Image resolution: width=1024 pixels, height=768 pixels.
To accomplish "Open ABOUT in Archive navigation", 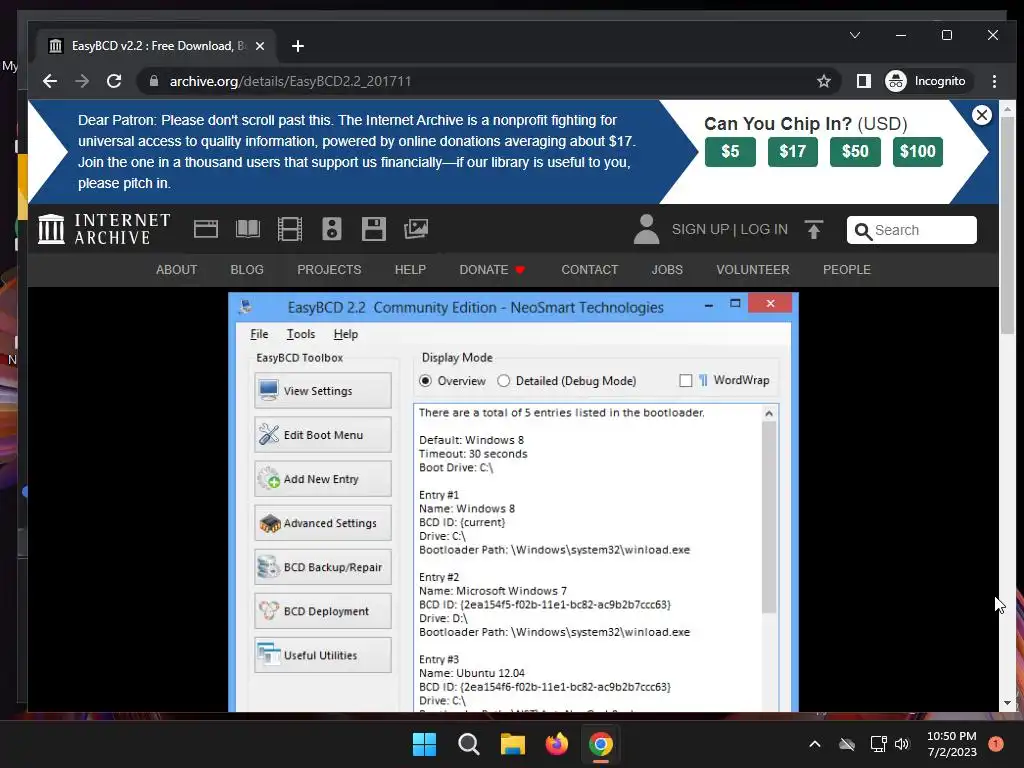I will click(x=176, y=270).
